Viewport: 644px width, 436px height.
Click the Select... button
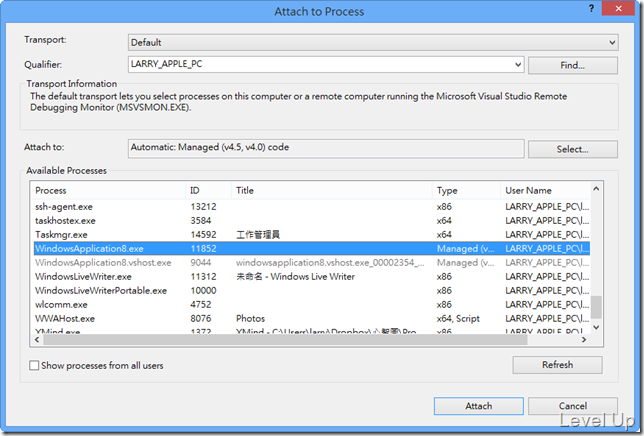click(573, 149)
